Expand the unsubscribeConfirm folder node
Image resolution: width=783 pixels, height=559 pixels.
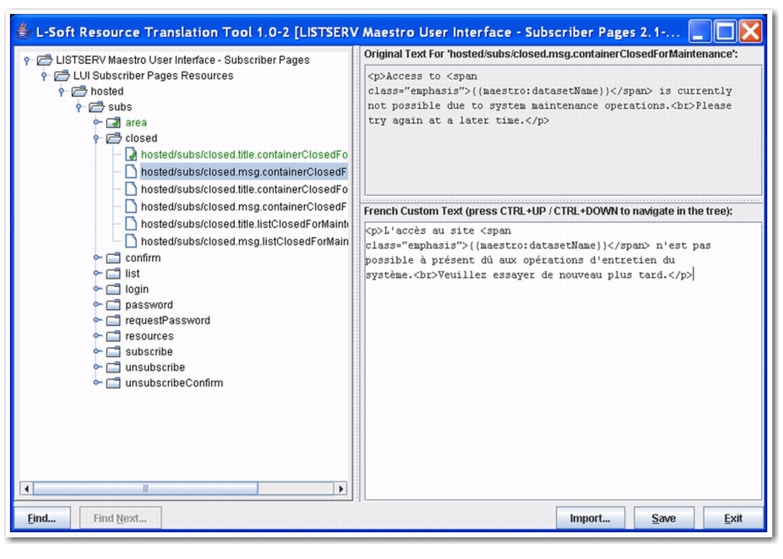(97, 383)
